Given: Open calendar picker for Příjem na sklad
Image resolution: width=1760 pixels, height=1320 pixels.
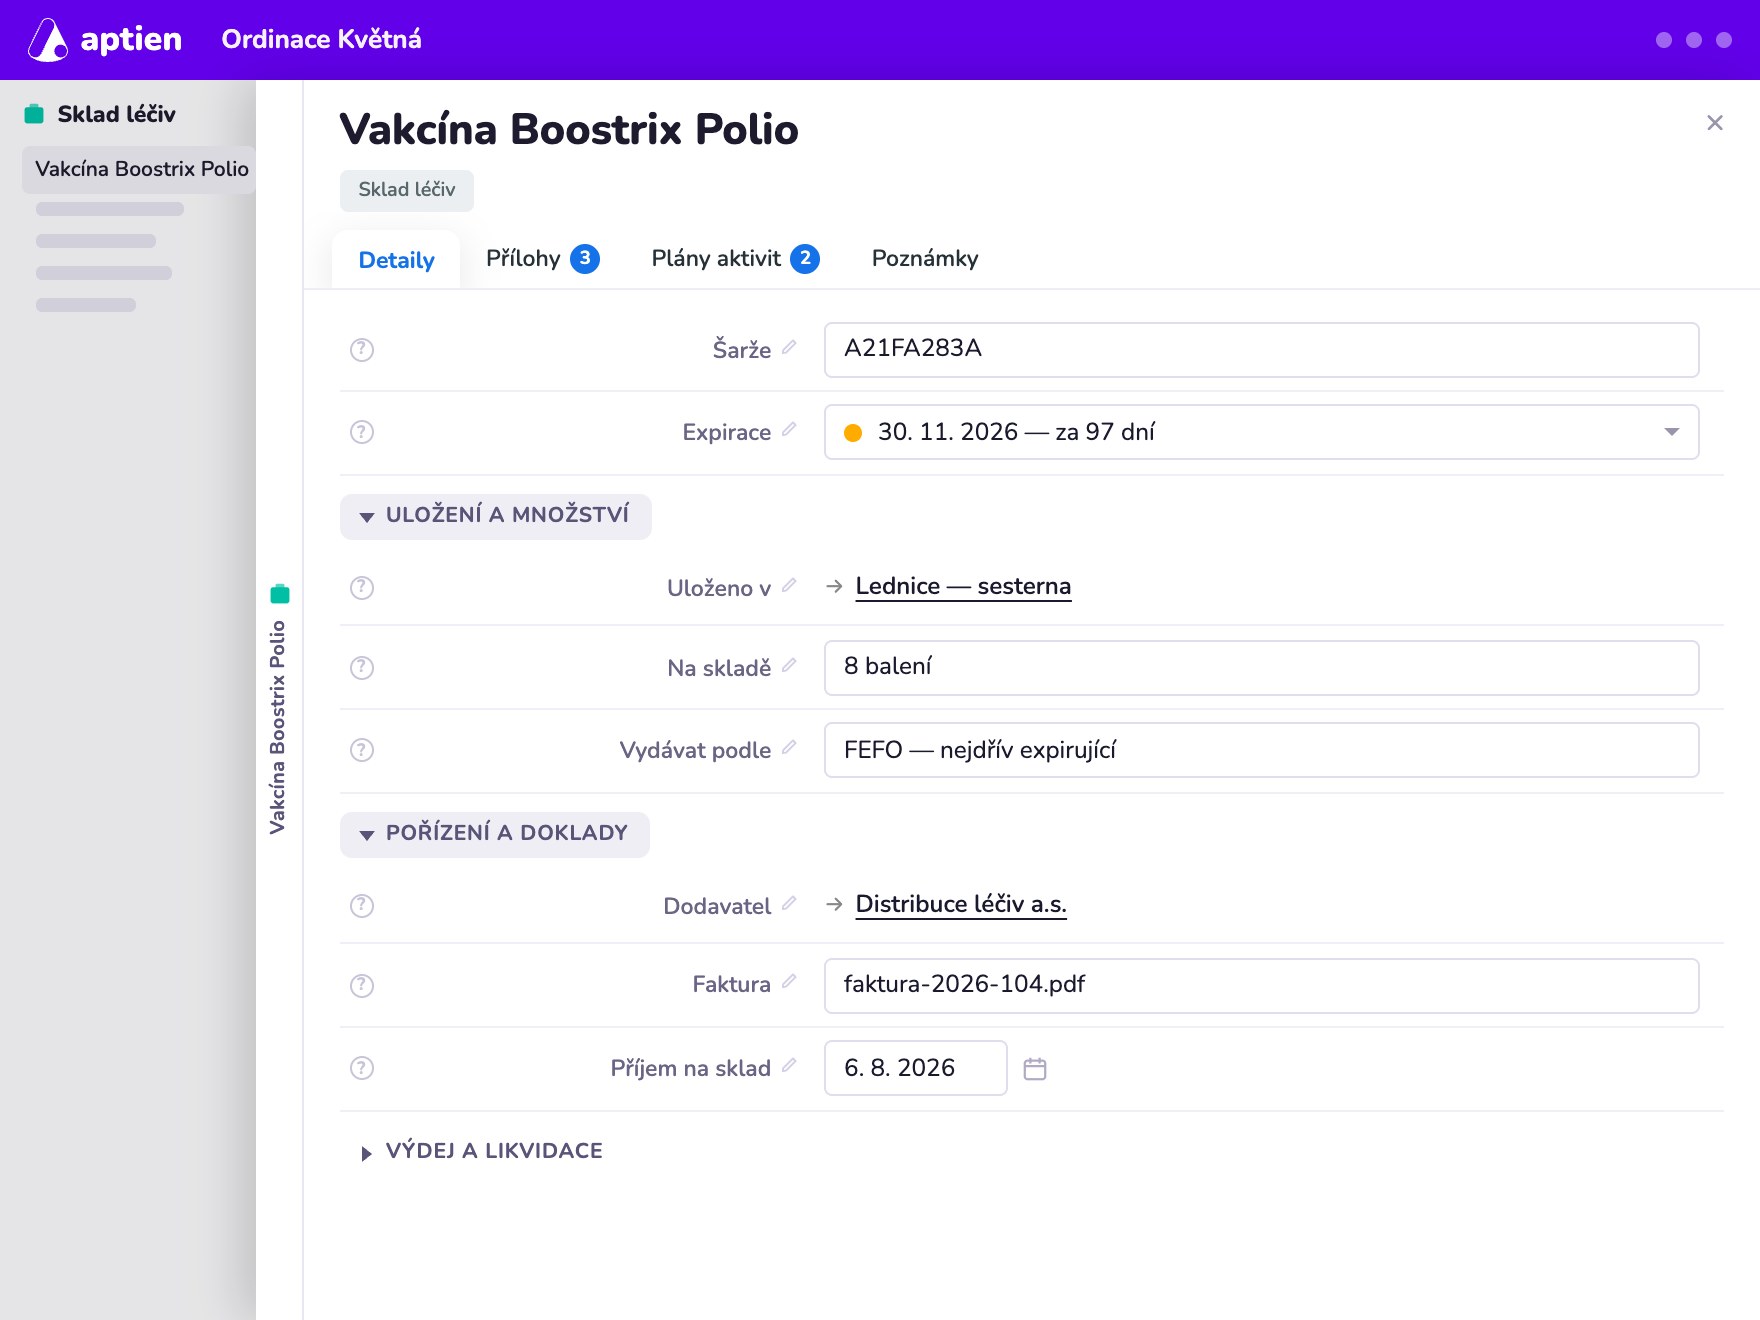Looking at the screenshot, I should pyautogui.click(x=1035, y=1069).
